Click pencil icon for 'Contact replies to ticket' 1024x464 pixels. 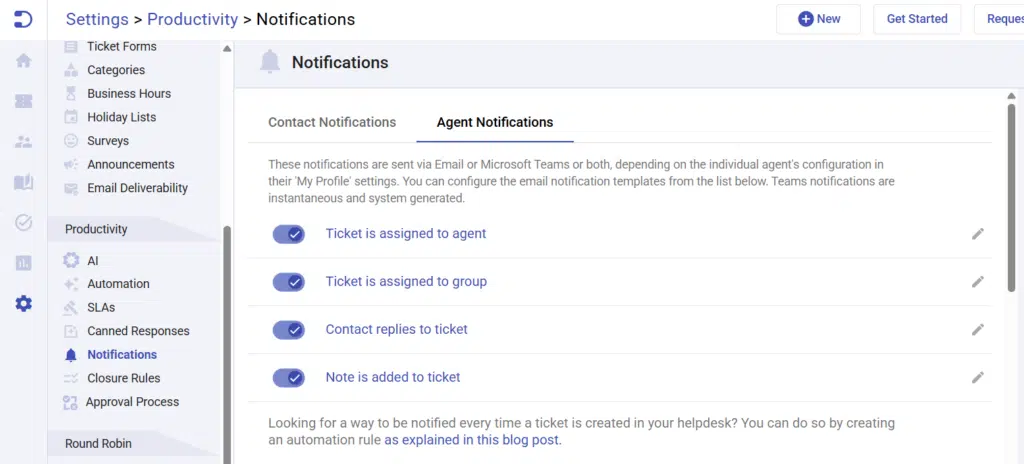[977, 330]
